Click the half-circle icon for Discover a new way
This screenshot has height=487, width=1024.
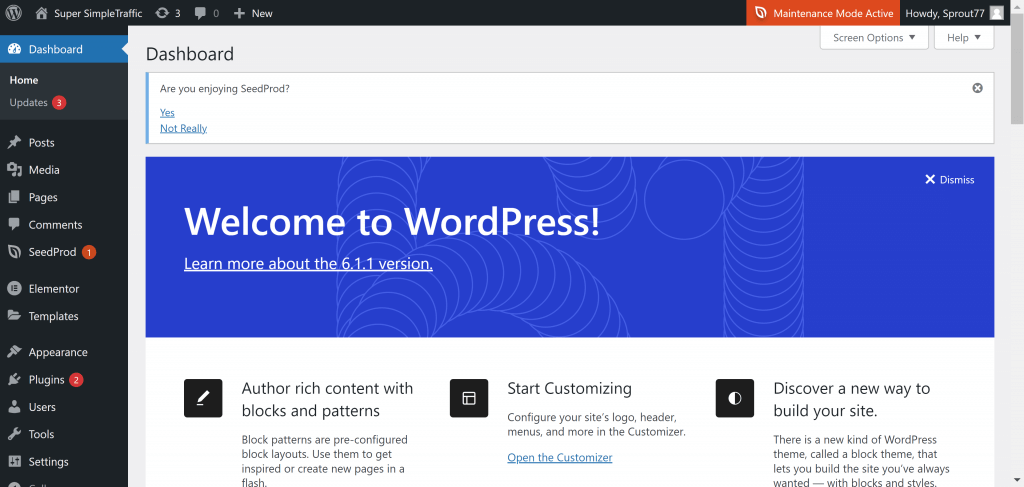735,398
